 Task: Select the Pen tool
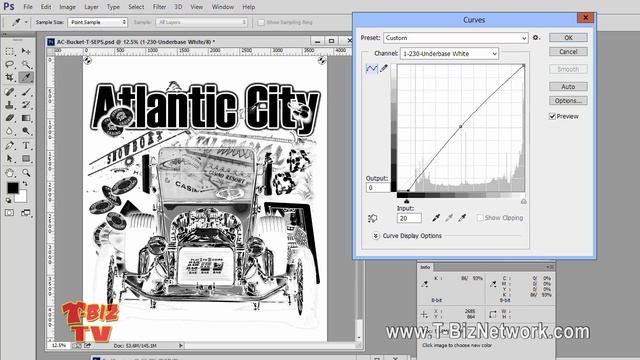click(9, 145)
